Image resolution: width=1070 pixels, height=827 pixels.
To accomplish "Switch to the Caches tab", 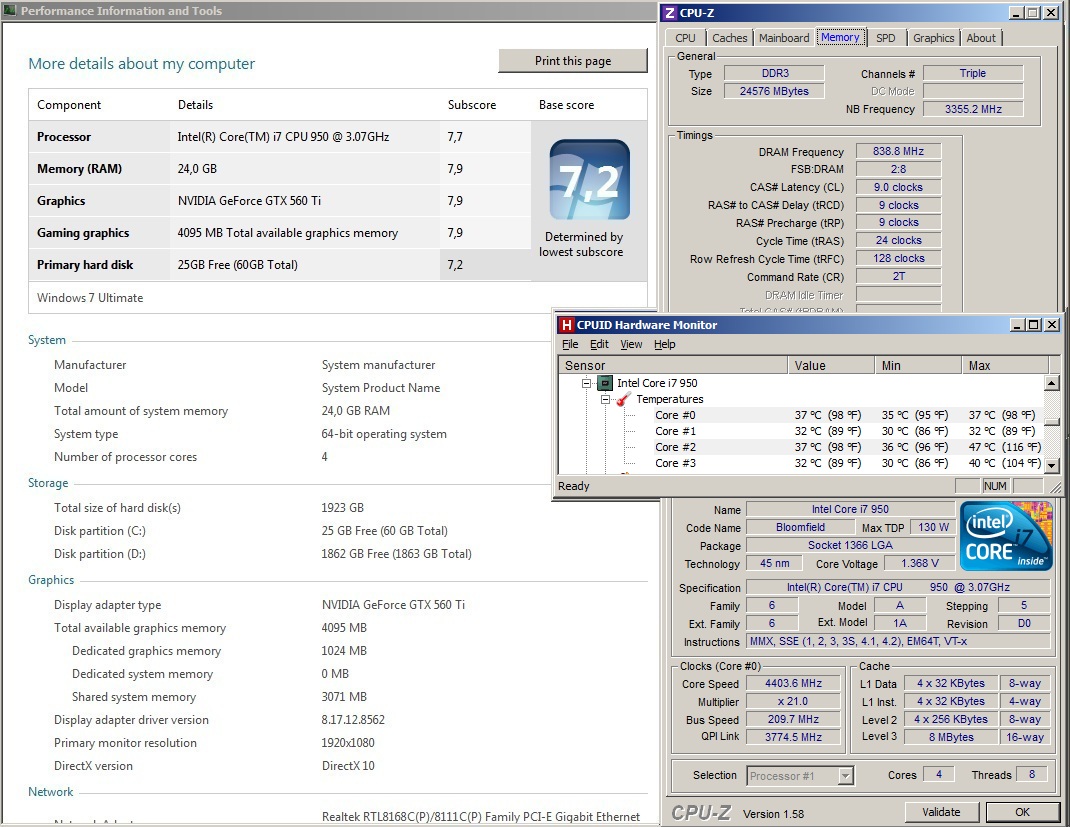I will [x=729, y=38].
